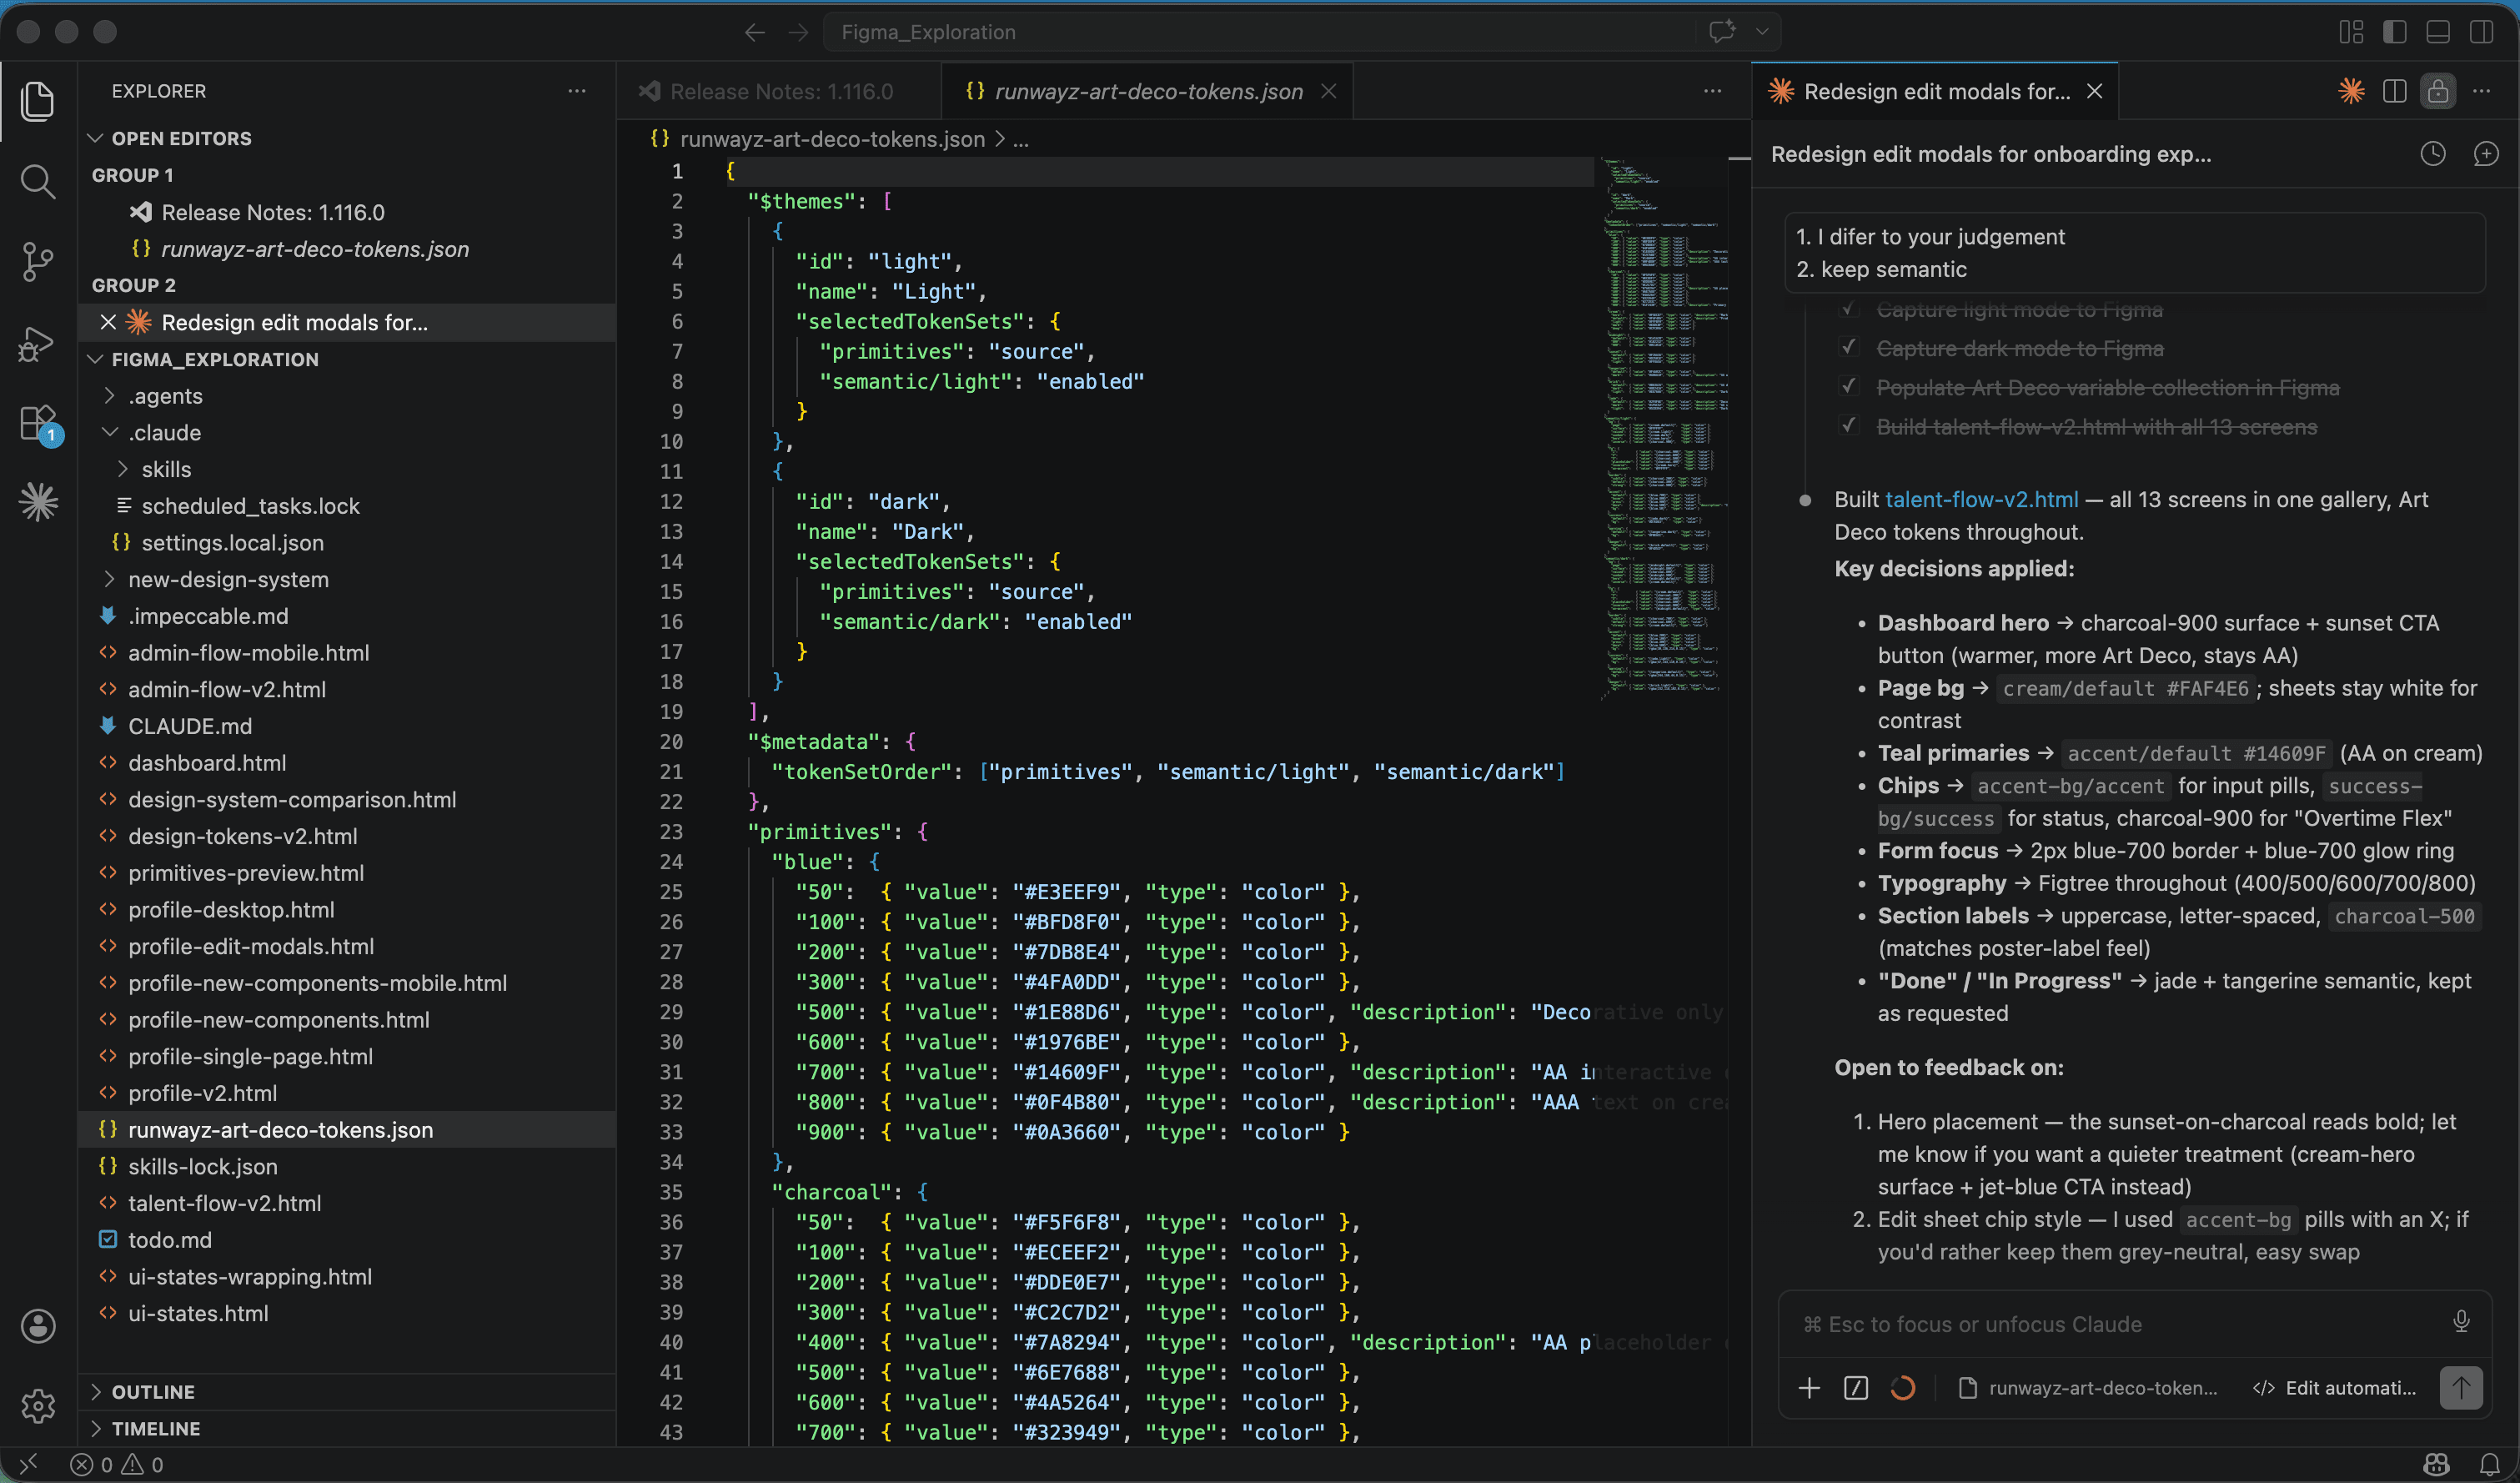Screen dimensions: 2520x1483
Task: Open Search in the activity bar
Action: pyautogui.click(x=37, y=182)
